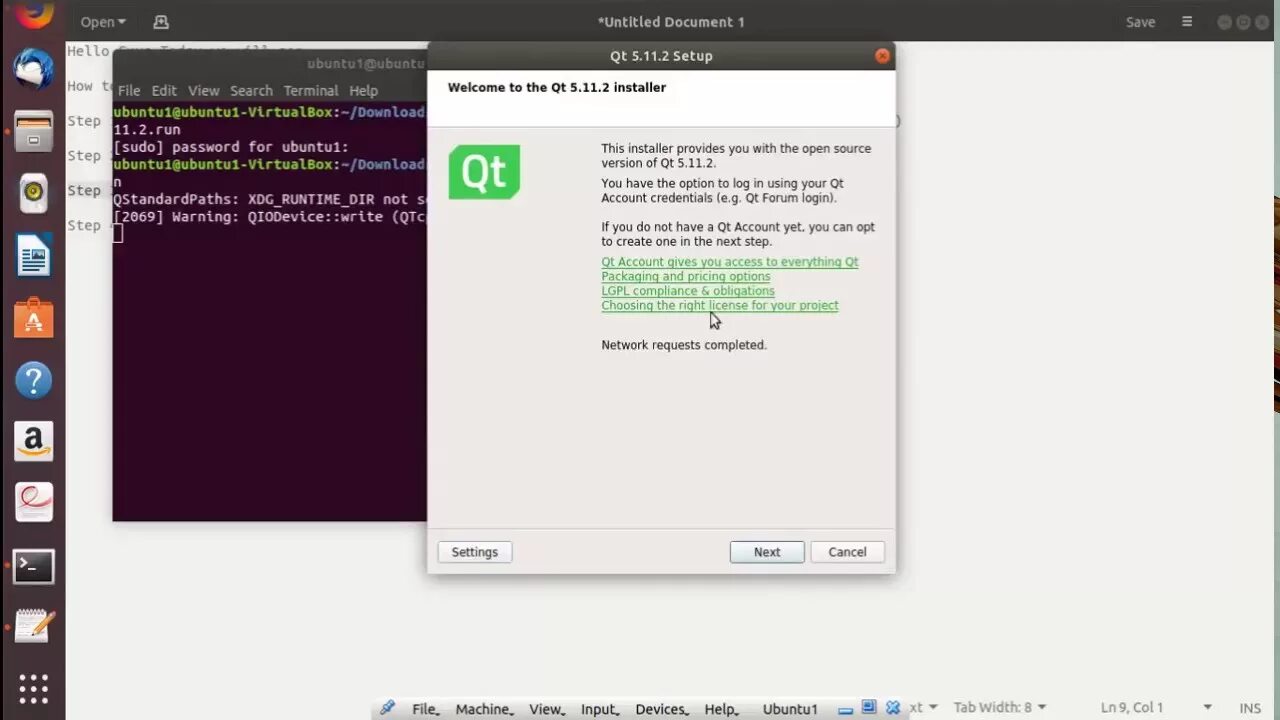The width and height of the screenshot is (1280, 720).
Task: Click the Qt logo in the installer
Action: (x=484, y=172)
